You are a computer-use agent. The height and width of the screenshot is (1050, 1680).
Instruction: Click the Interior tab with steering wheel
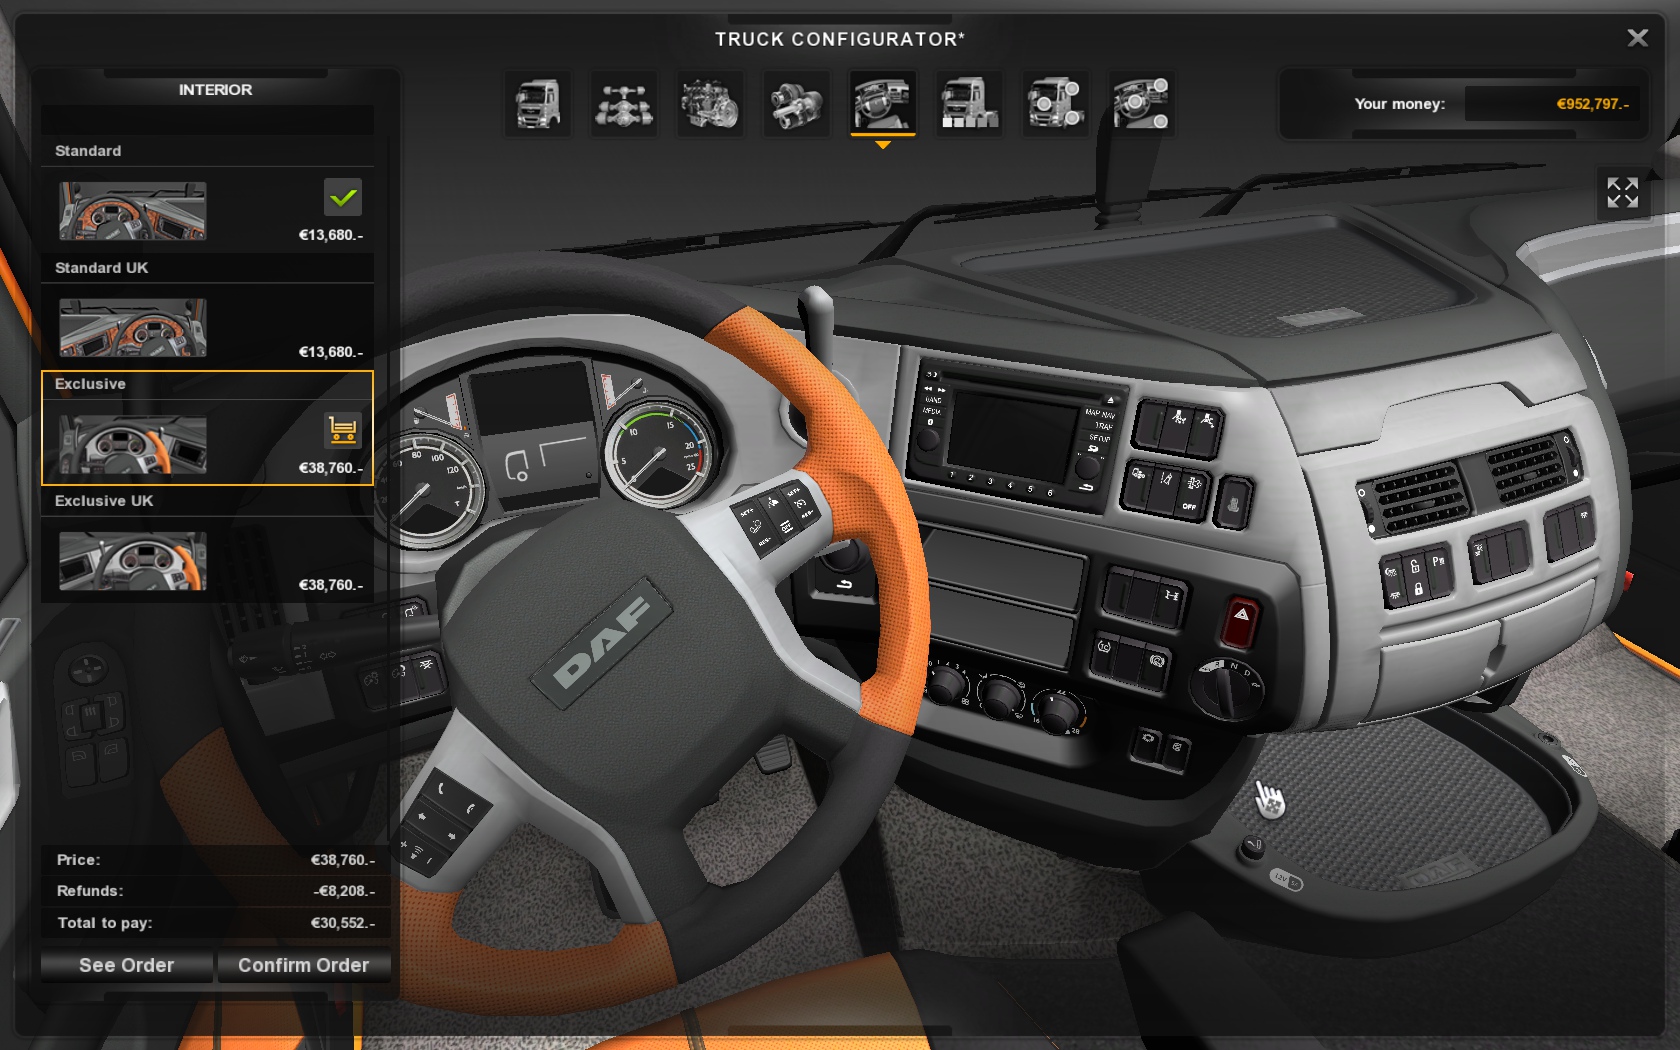click(x=882, y=104)
